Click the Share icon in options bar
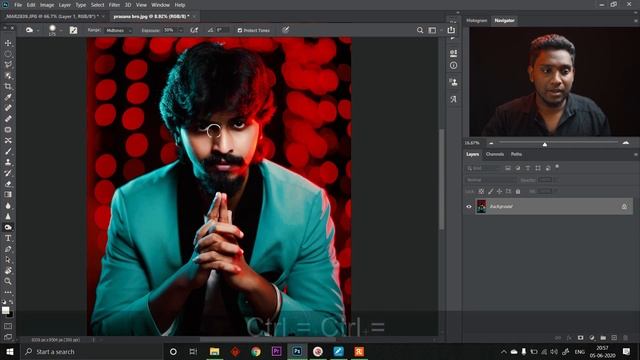 coord(451,30)
